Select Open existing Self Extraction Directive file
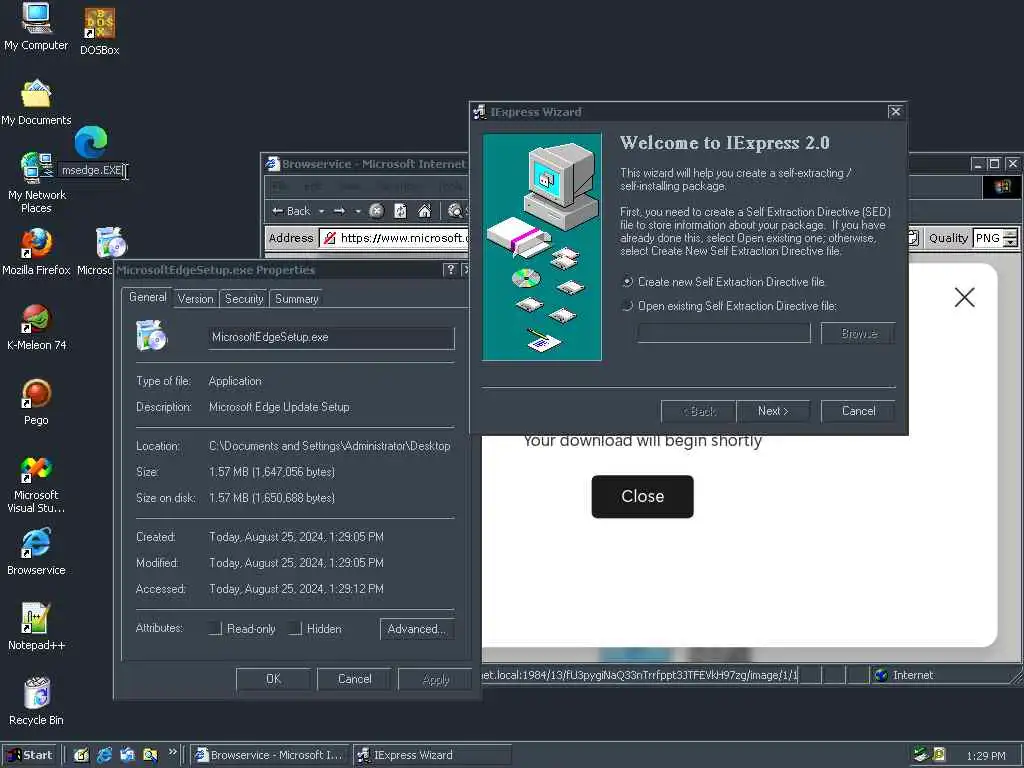Image resolution: width=1024 pixels, height=768 pixels. 729,306
